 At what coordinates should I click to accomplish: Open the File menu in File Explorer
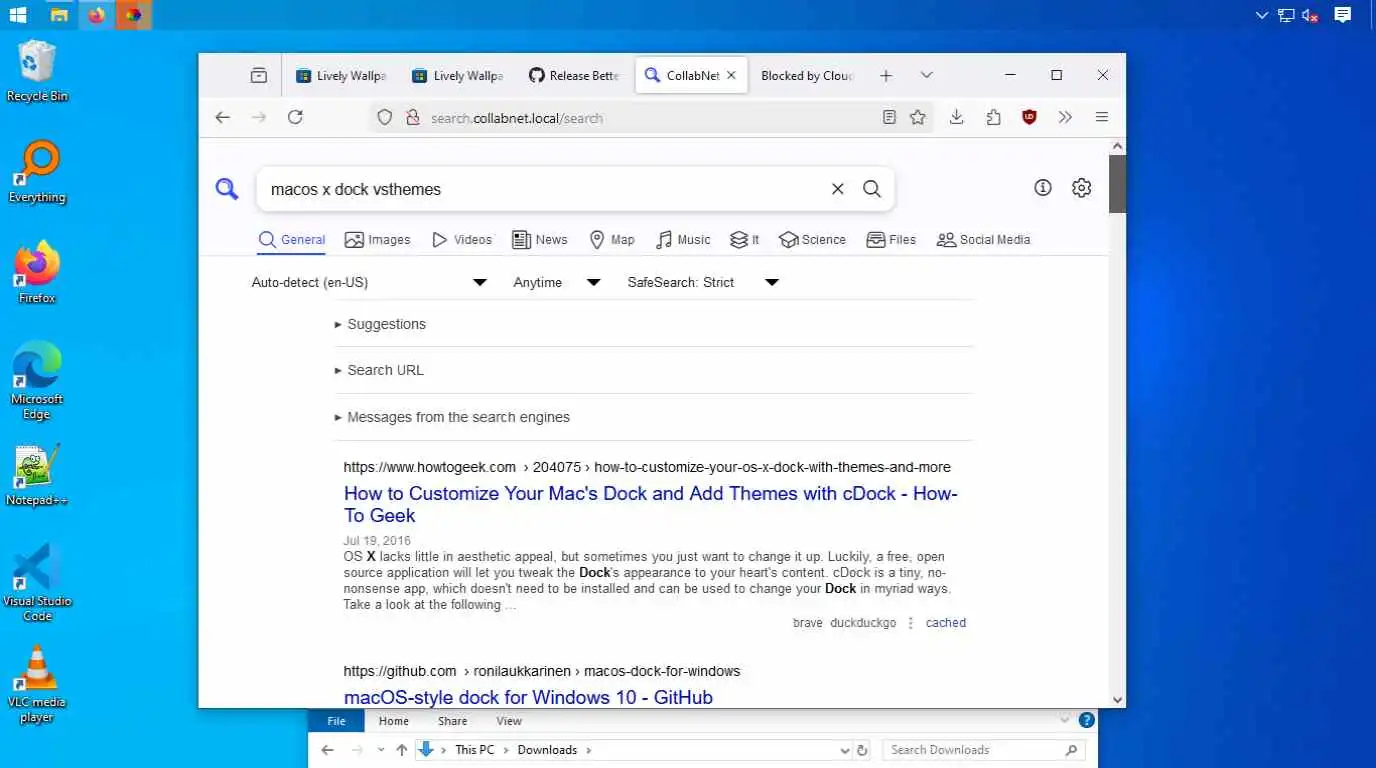coord(336,721)
